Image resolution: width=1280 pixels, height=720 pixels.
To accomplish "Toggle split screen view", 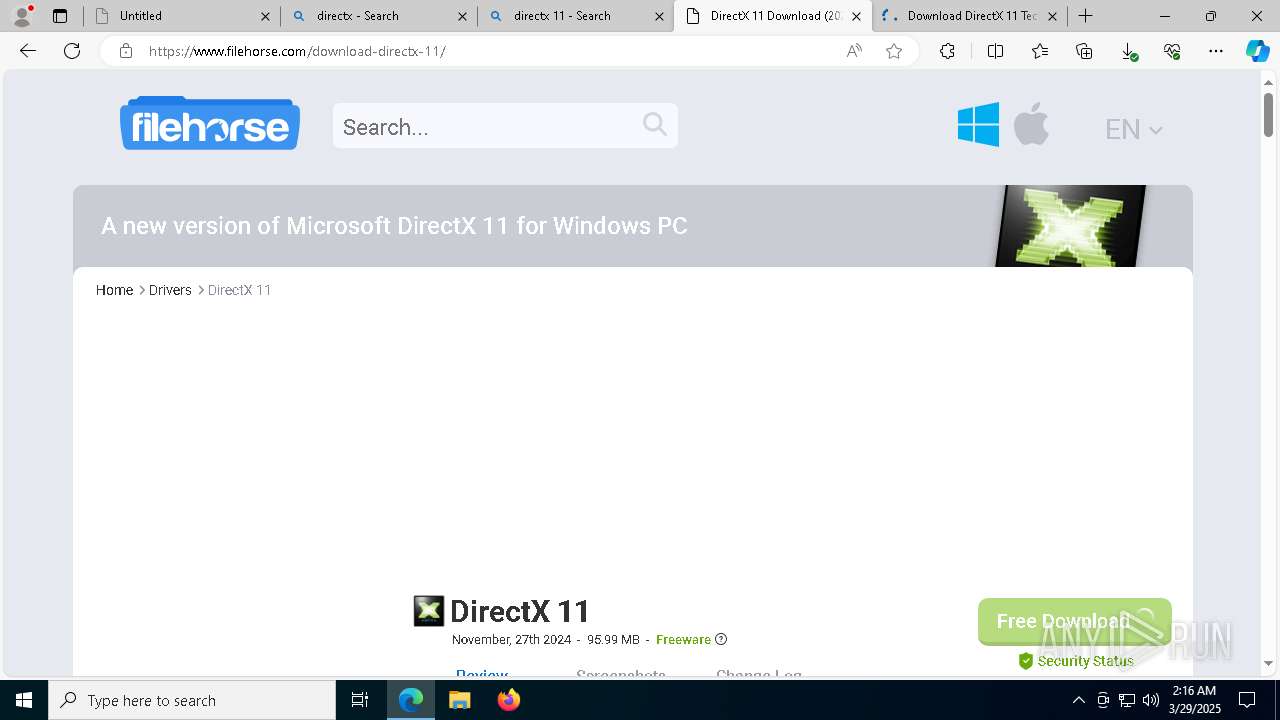I will pyautogui.click(x=995, y=51).
